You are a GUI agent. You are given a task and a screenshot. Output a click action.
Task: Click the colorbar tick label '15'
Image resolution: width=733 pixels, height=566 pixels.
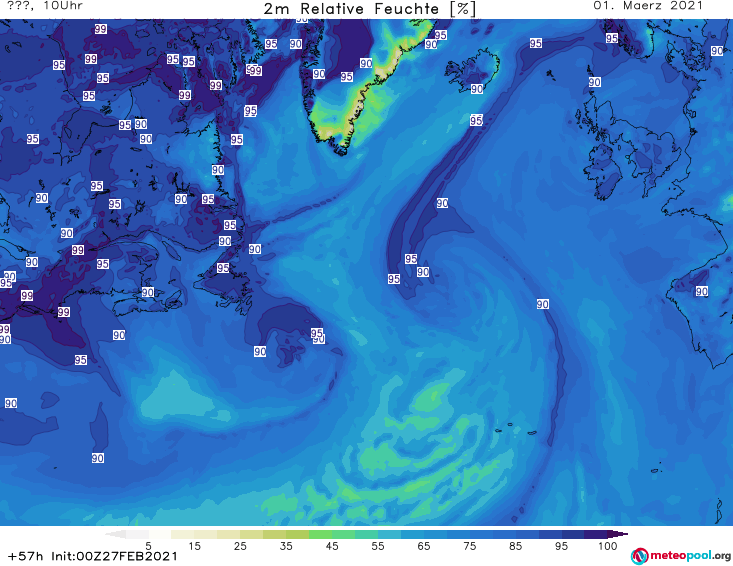pos(194,545)
